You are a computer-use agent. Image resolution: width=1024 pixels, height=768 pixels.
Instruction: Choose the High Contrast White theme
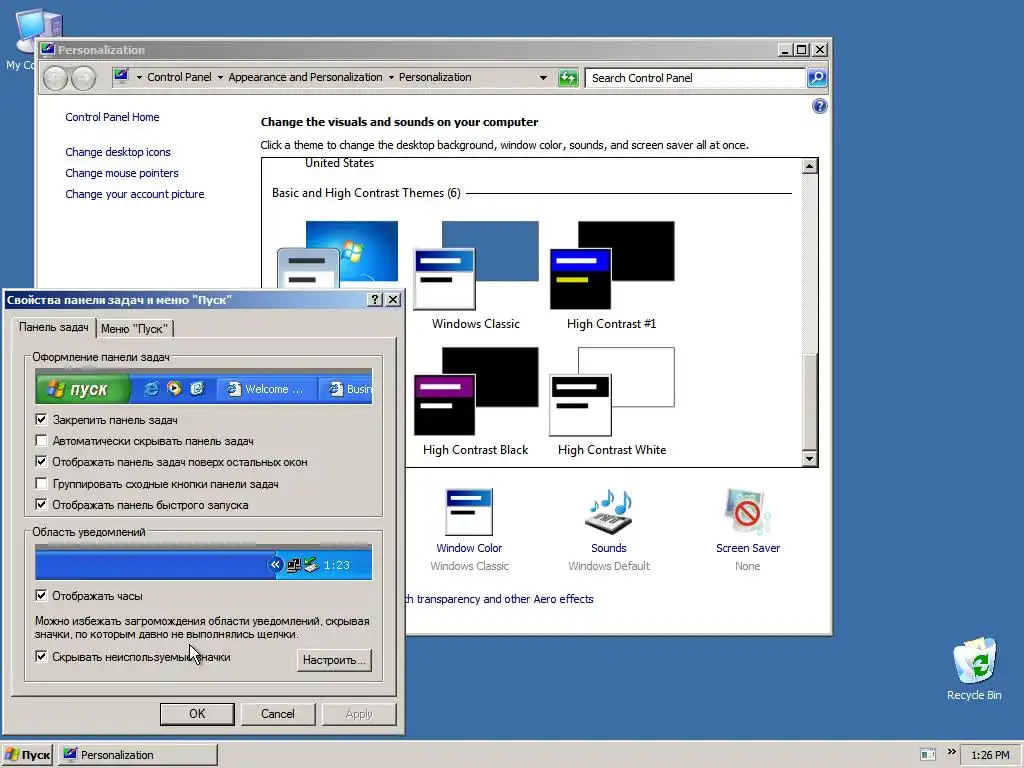[612, 391]
